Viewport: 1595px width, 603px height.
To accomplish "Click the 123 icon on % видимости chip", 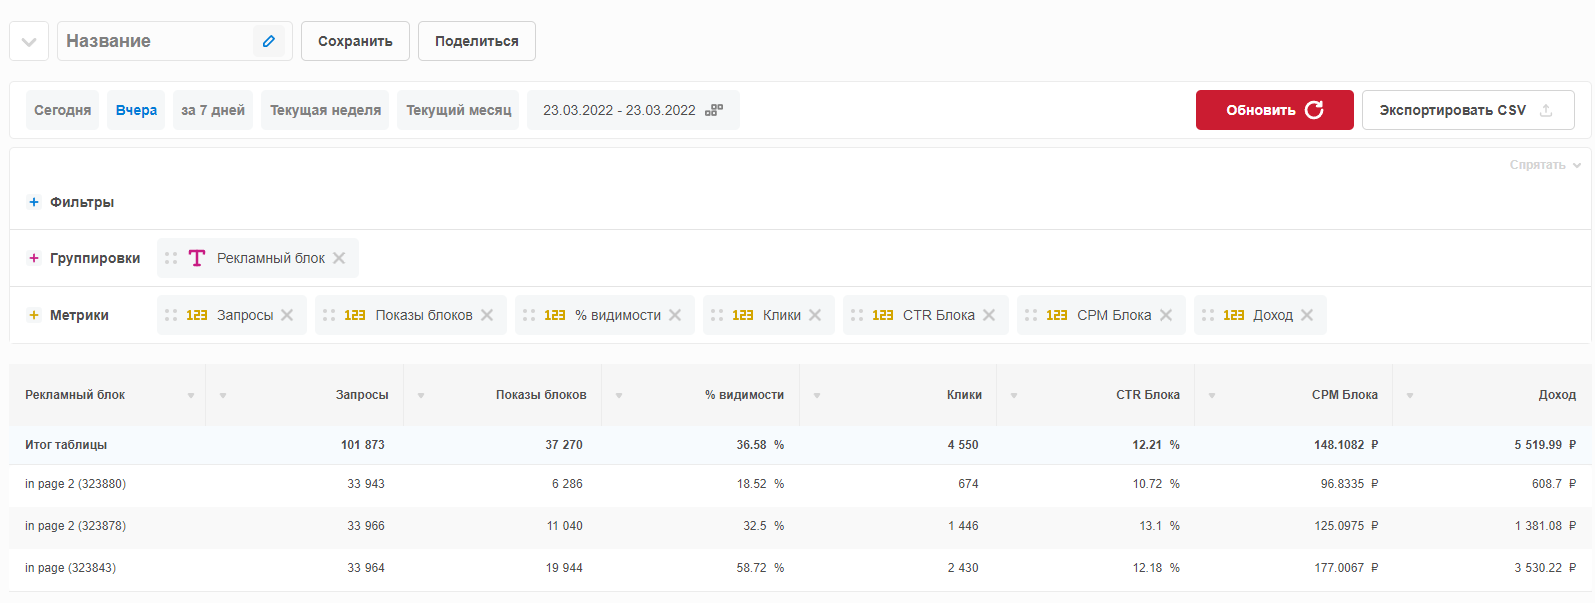I will click(x=555, y=315).
